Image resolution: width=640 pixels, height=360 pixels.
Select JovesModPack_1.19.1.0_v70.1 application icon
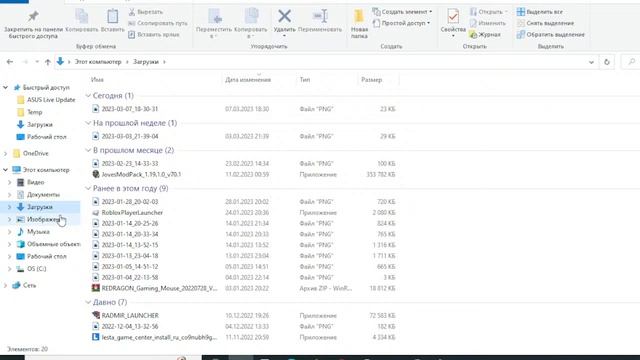pos(96,174)
